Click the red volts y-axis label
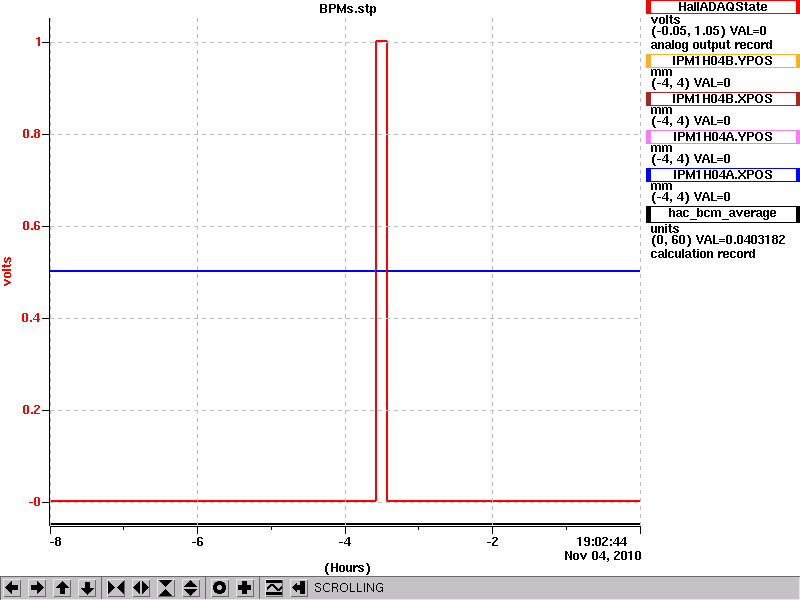This screenshot has height=600, width=800. [x=7, y=271]
